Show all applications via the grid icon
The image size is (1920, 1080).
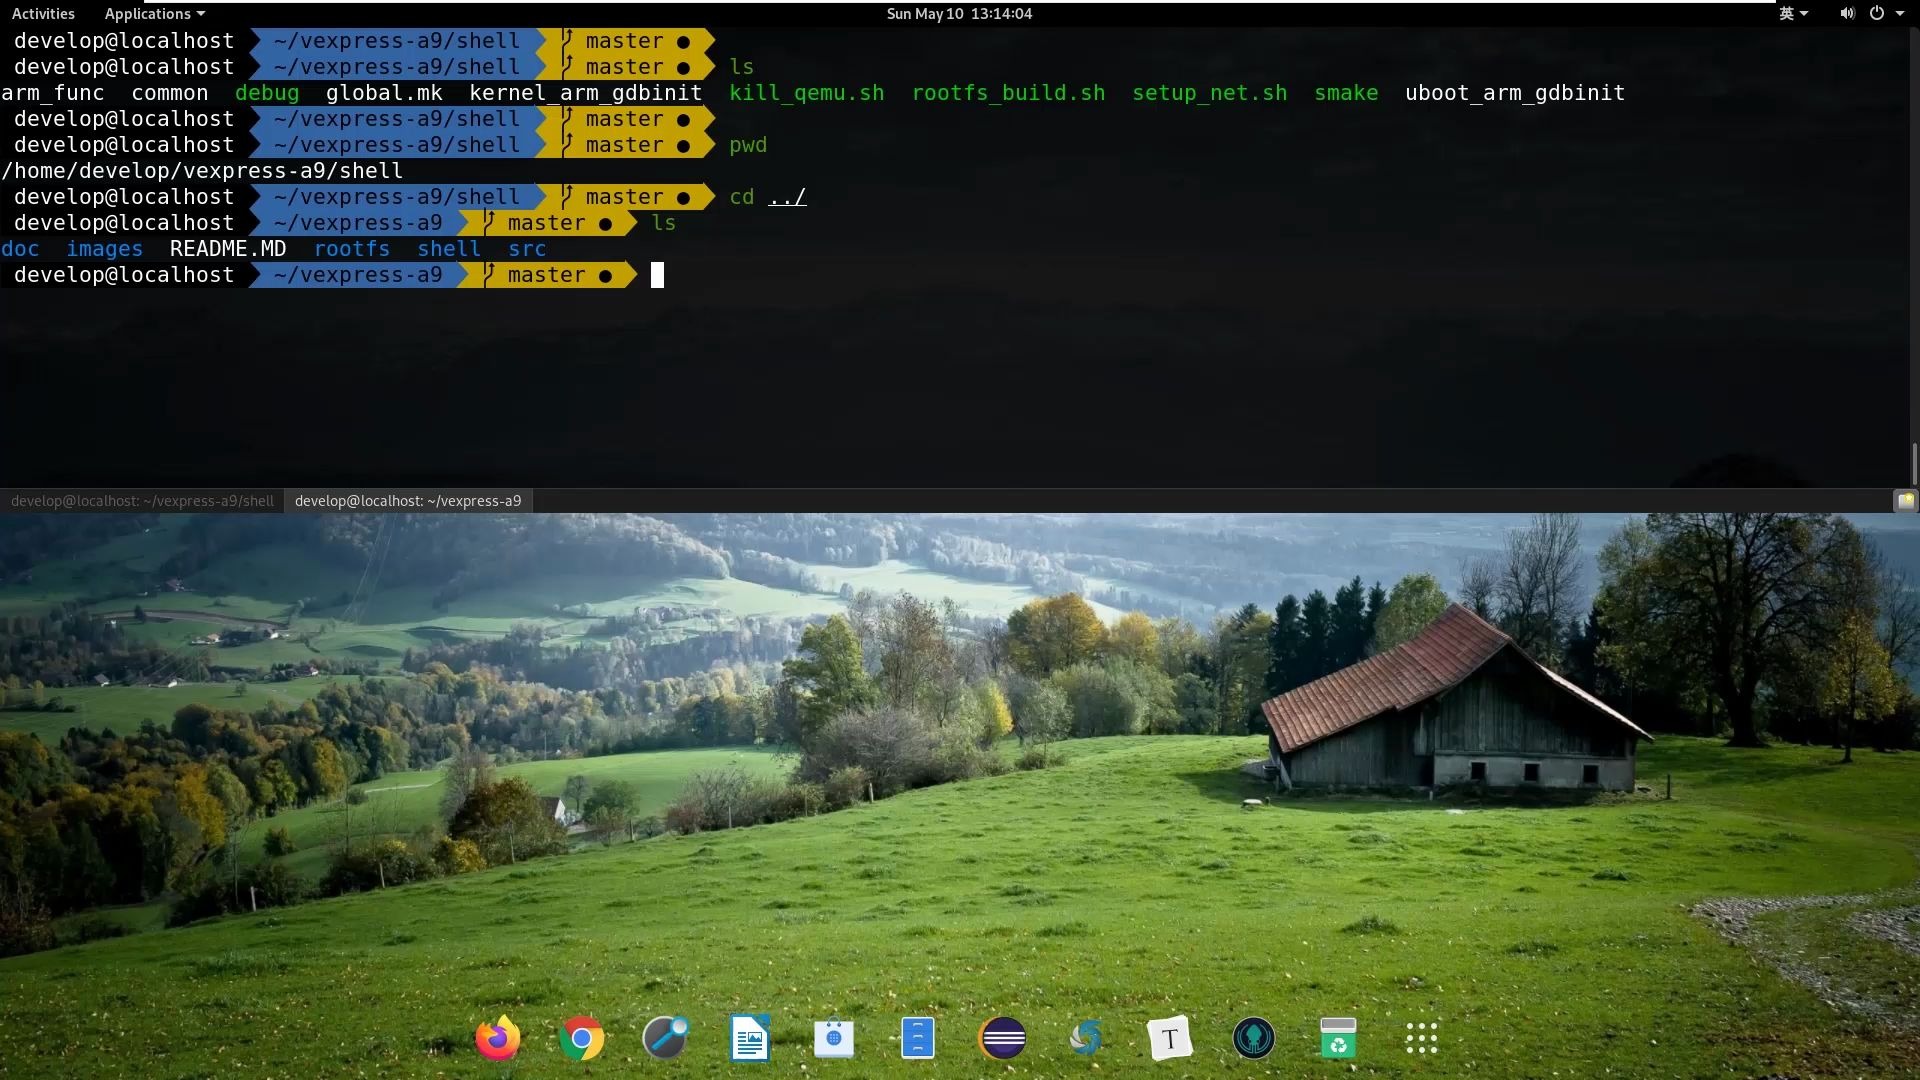click(x=1421, y=1037)
